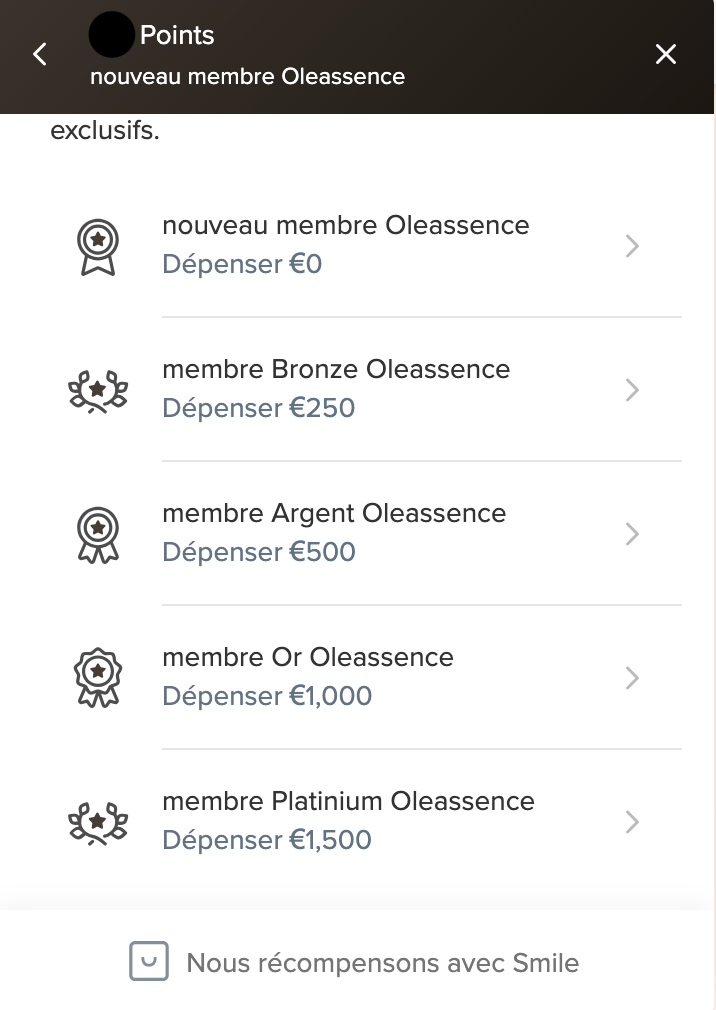Viewport: 716px width, 1010px height.
Task: Open the membre Bronze Oleassence tier
Action: coord(336,370)
